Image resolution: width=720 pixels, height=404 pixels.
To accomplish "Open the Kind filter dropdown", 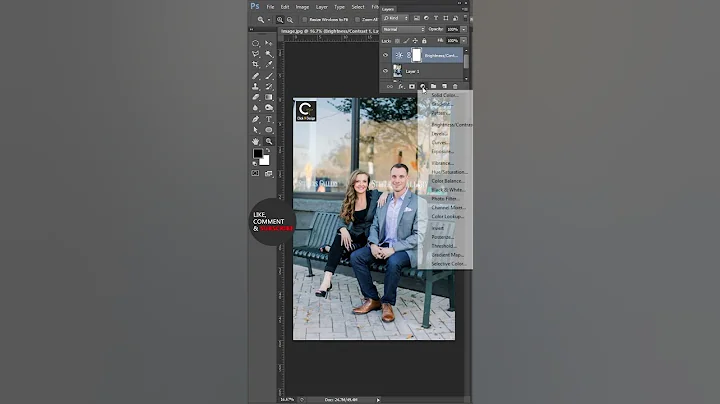I will point(395,18).
